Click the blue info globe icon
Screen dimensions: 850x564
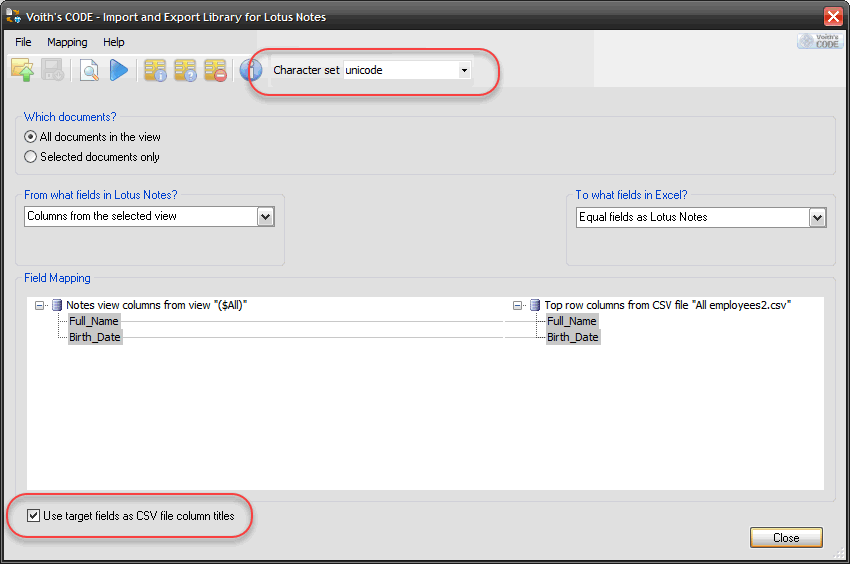click(251, 70)
